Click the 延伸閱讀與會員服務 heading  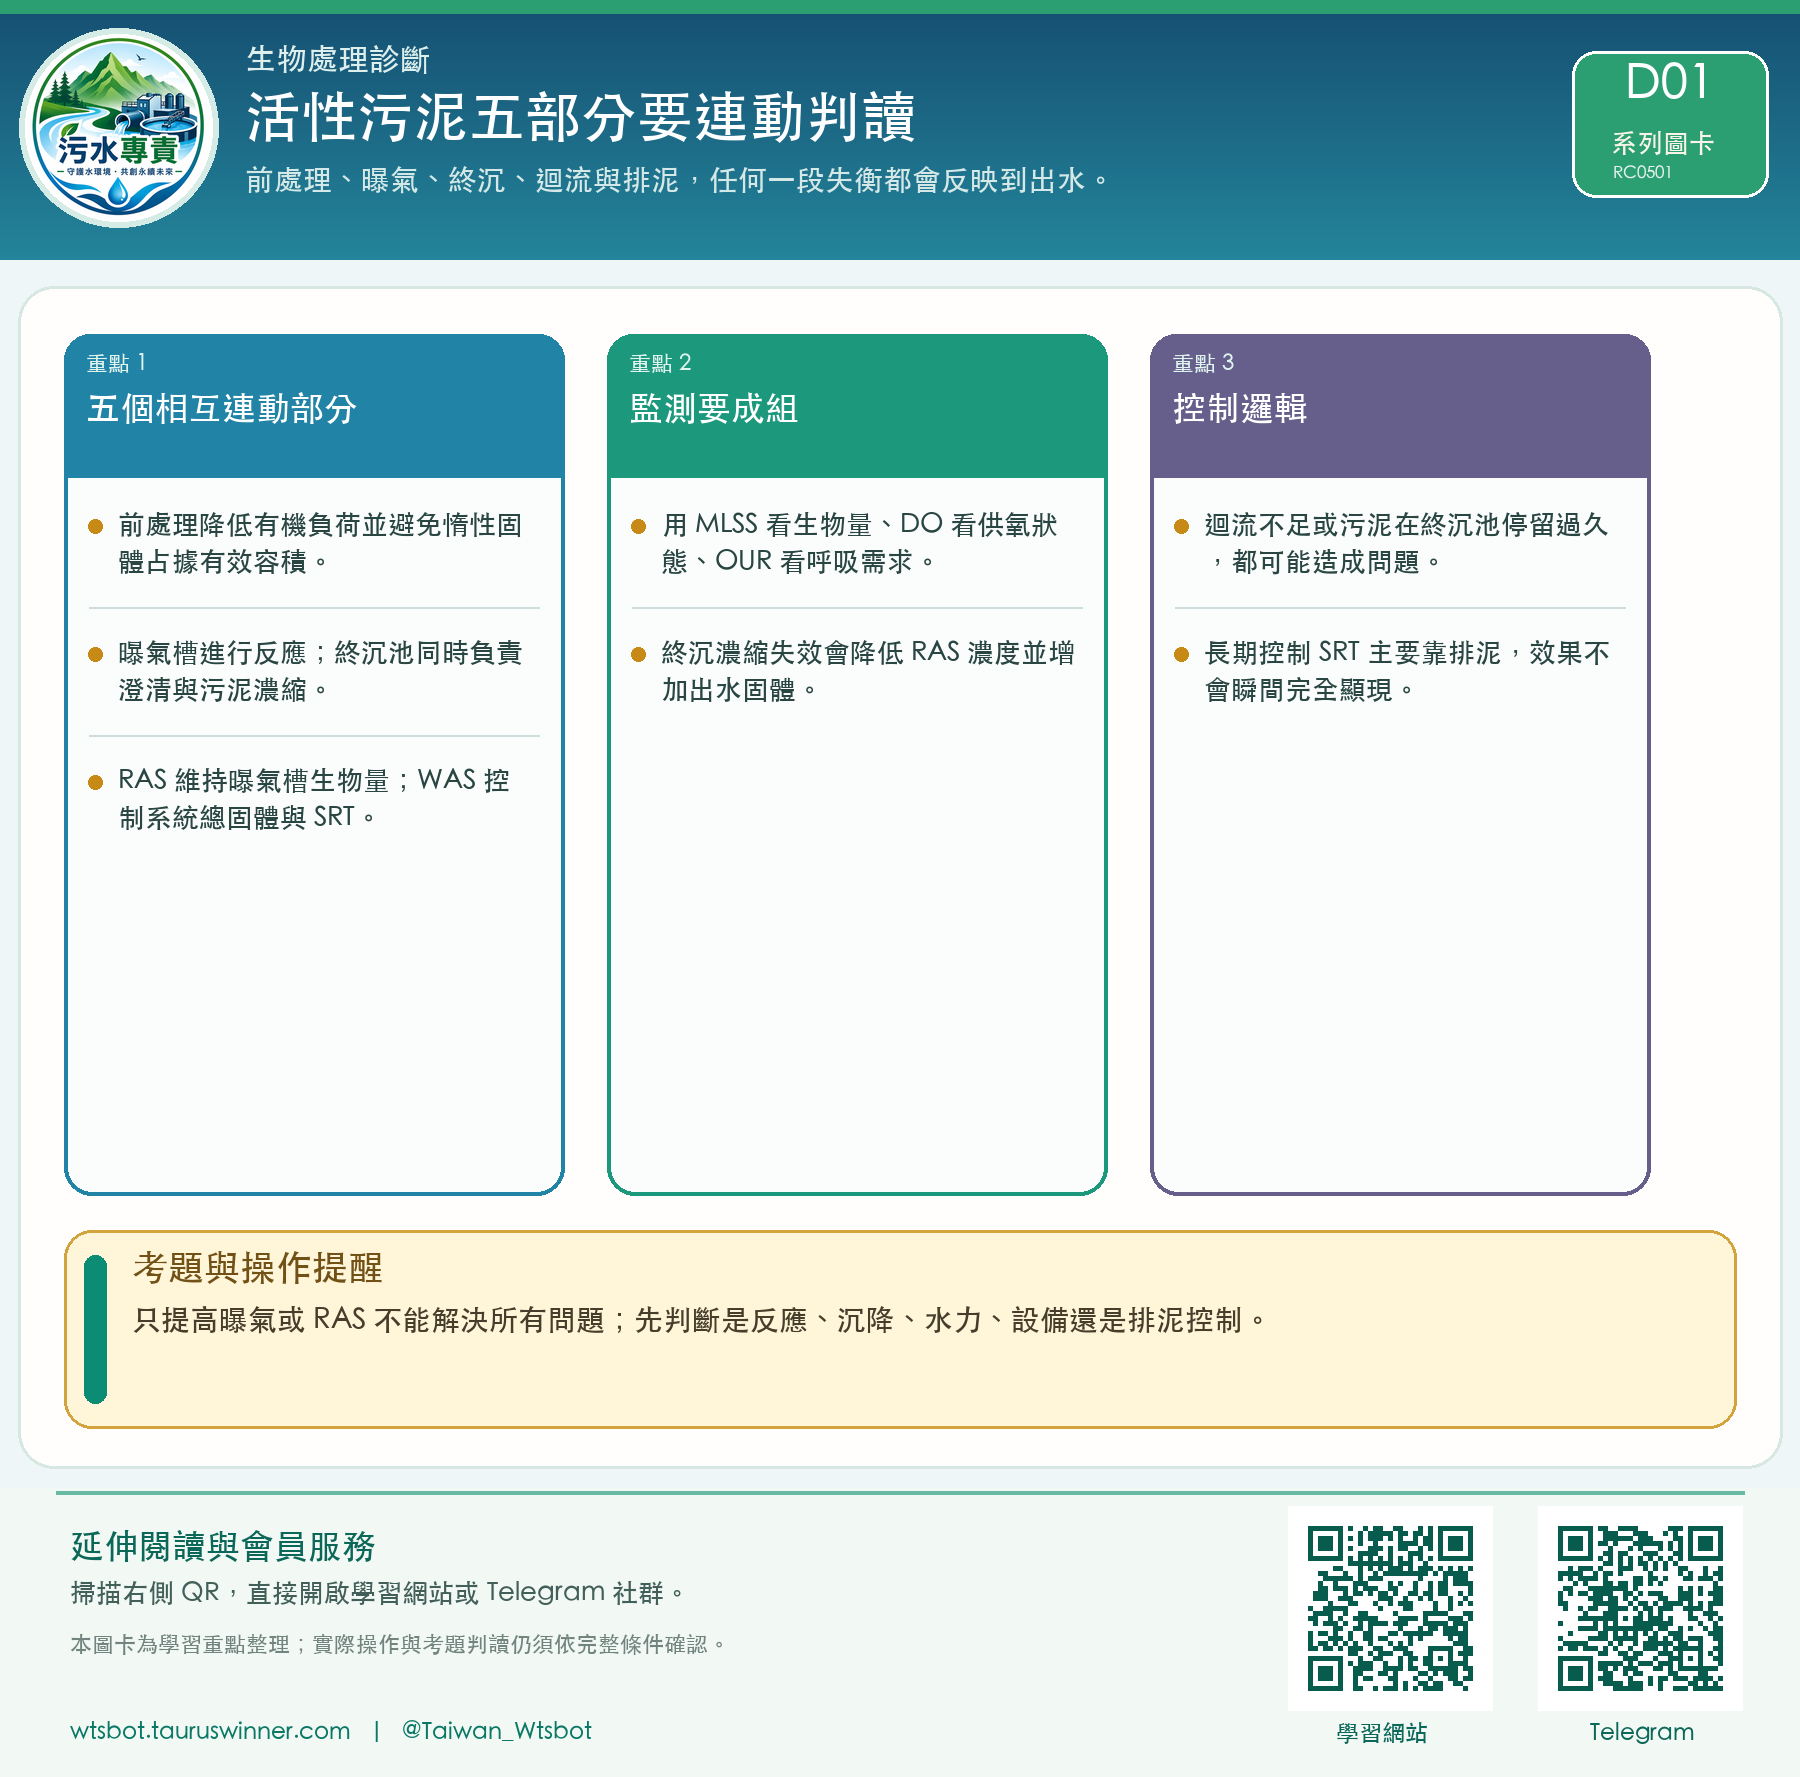[223, 1546]
